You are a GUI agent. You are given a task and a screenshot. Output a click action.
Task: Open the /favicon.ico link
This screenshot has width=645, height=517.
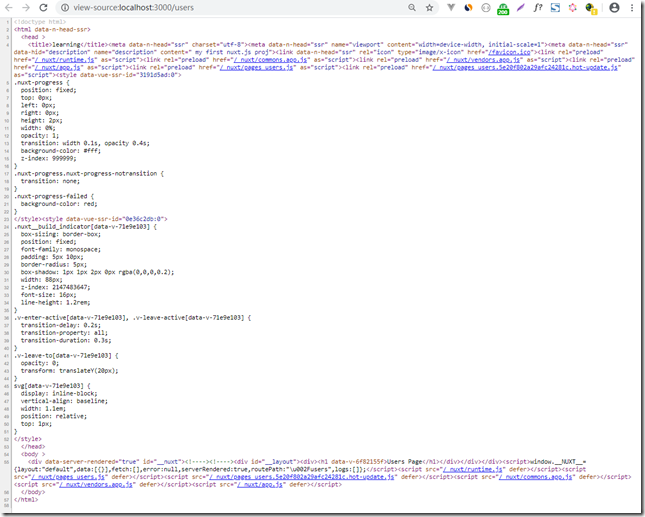(x=509, y=52)
